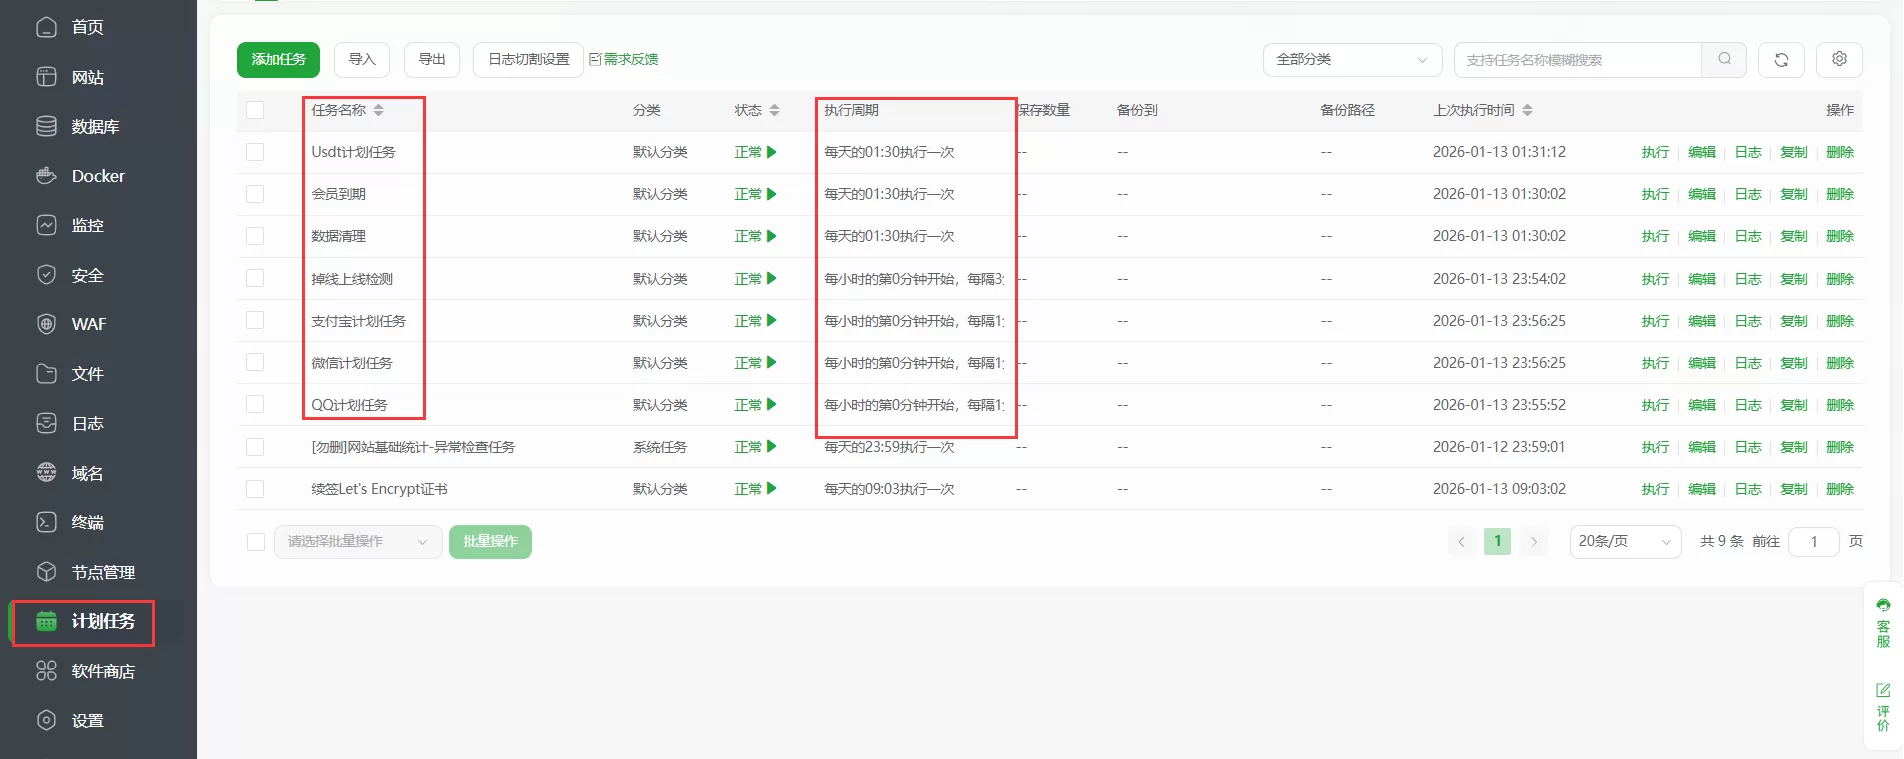Image resolution: width=1904 pixels, height=759 pixels.
Task: Open Docker sidebar icon
Action: click(46, 176)
